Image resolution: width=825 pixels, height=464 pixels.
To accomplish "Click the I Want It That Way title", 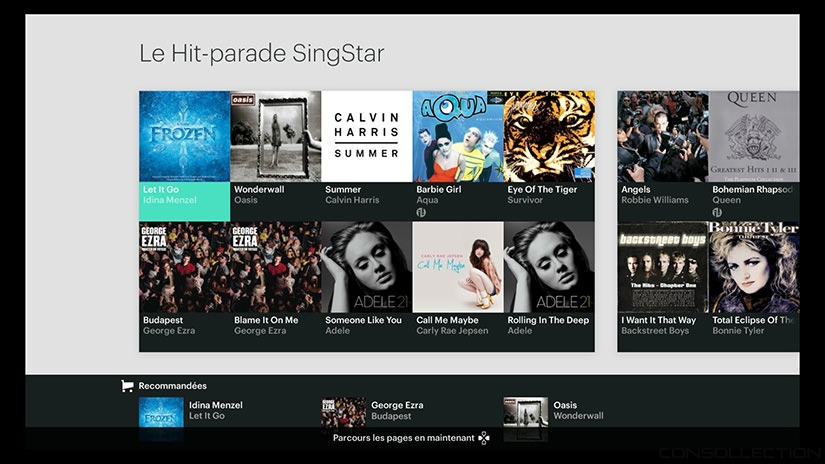I will (659, 320).
